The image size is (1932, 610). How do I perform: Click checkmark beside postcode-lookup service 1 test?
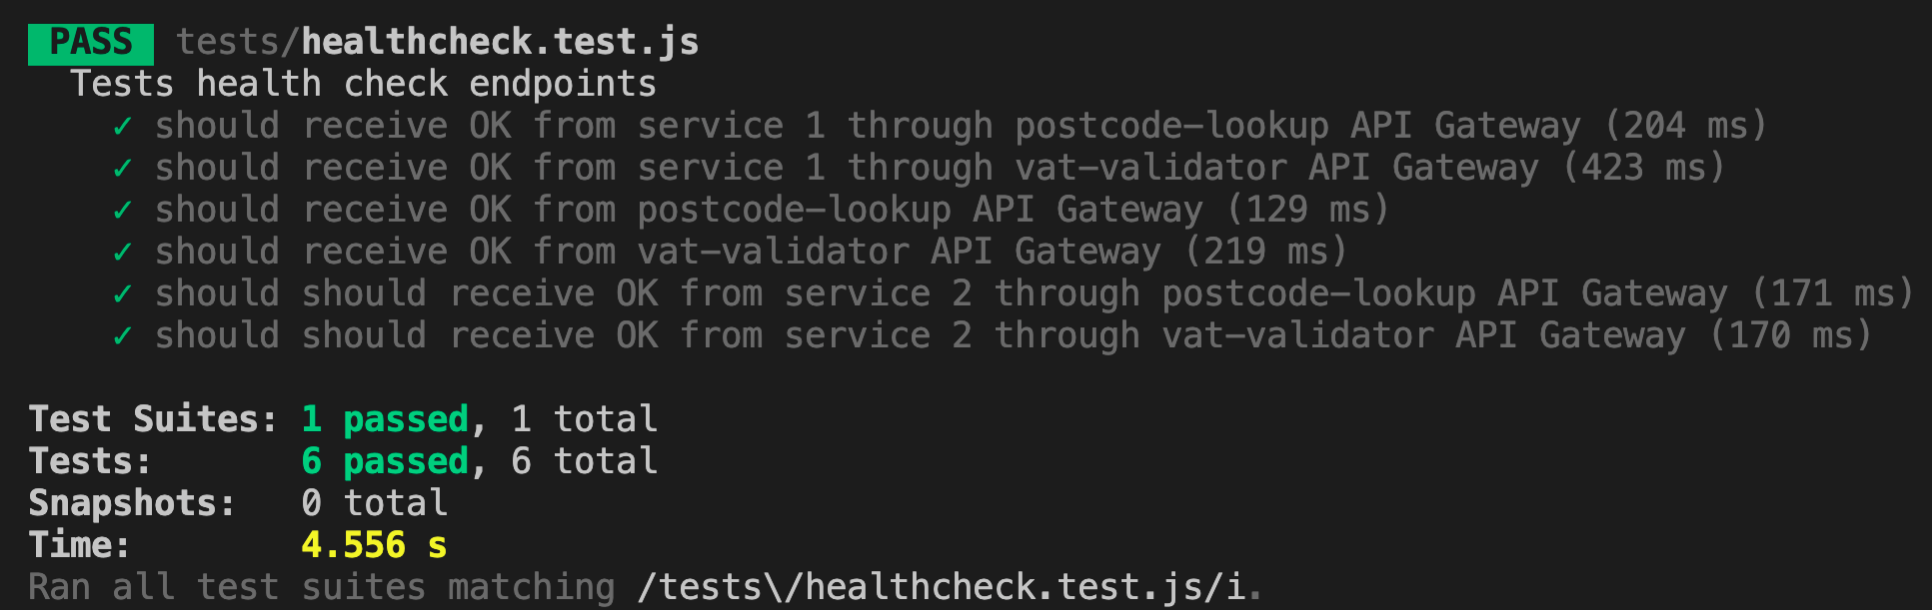click(x=123, y=127)
